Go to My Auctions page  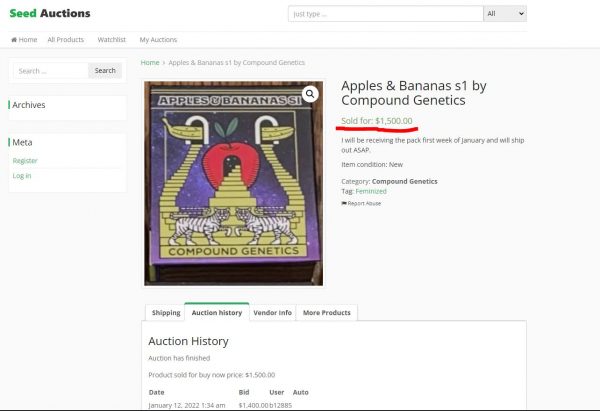pyautogui.click(x=158, y=39)
